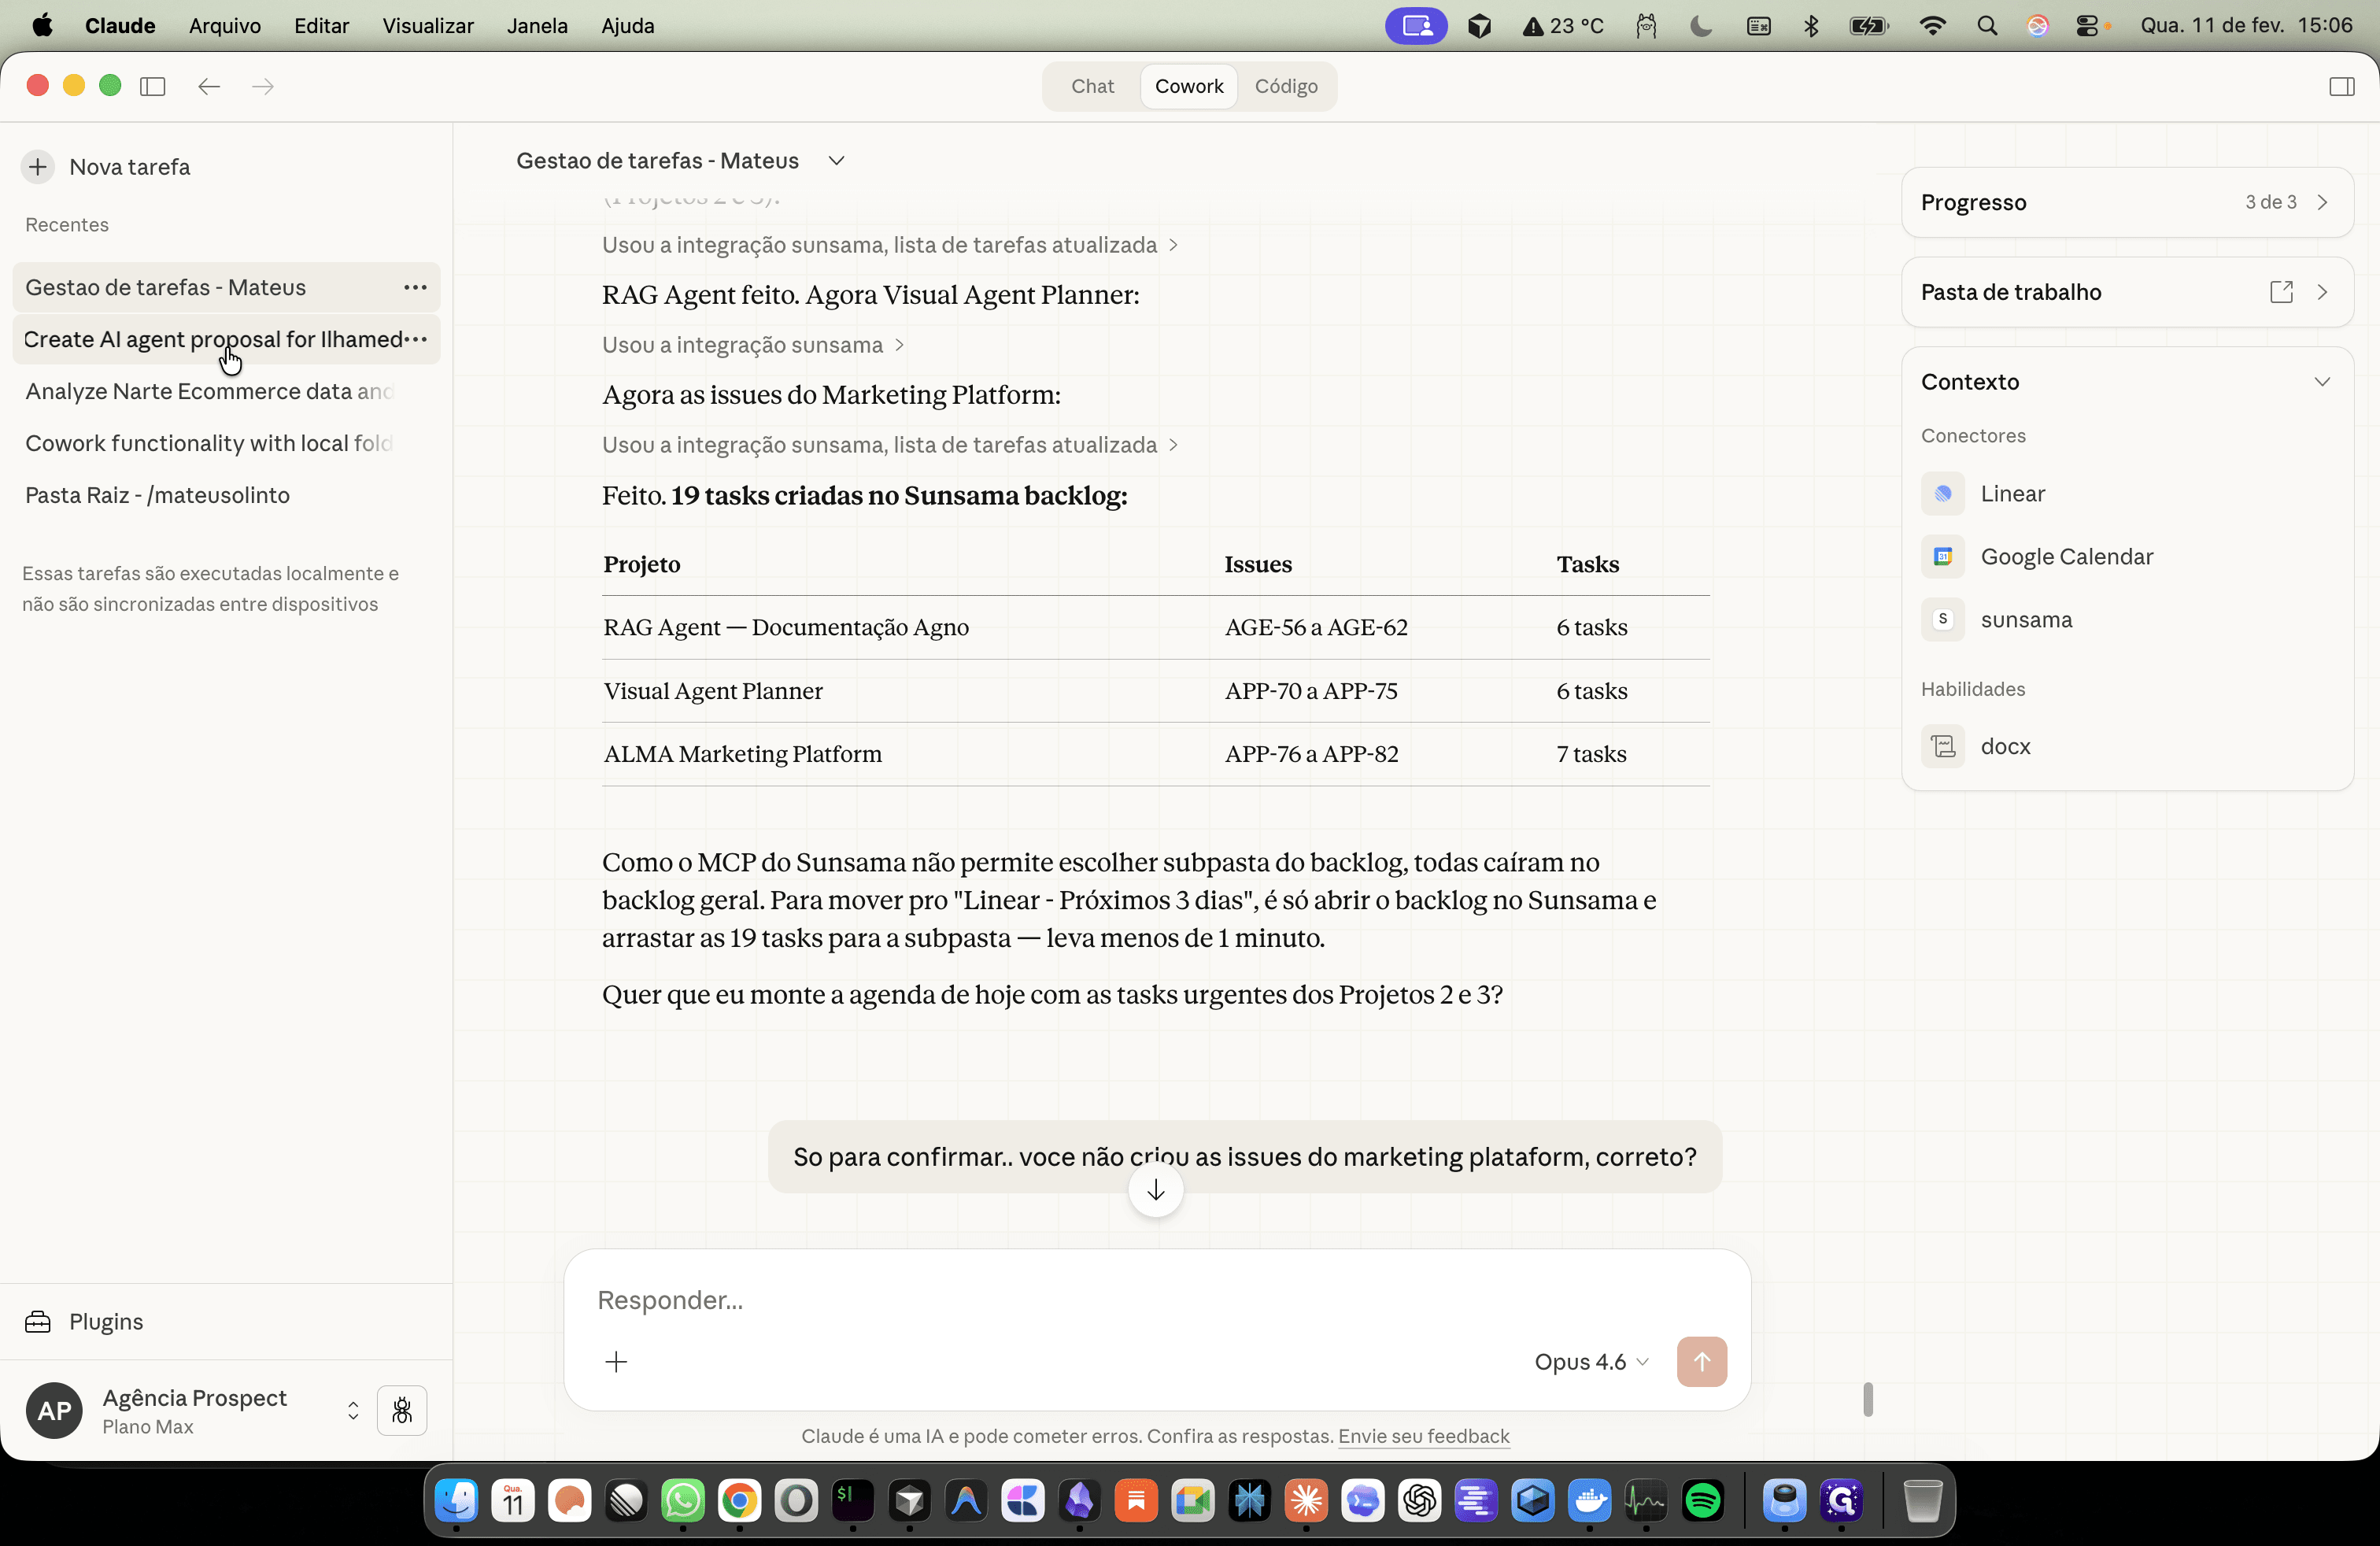The height and width of the screenshot is (1546, 2380).
Task: Click the Linear connector icon
Action: (1942, 494)
